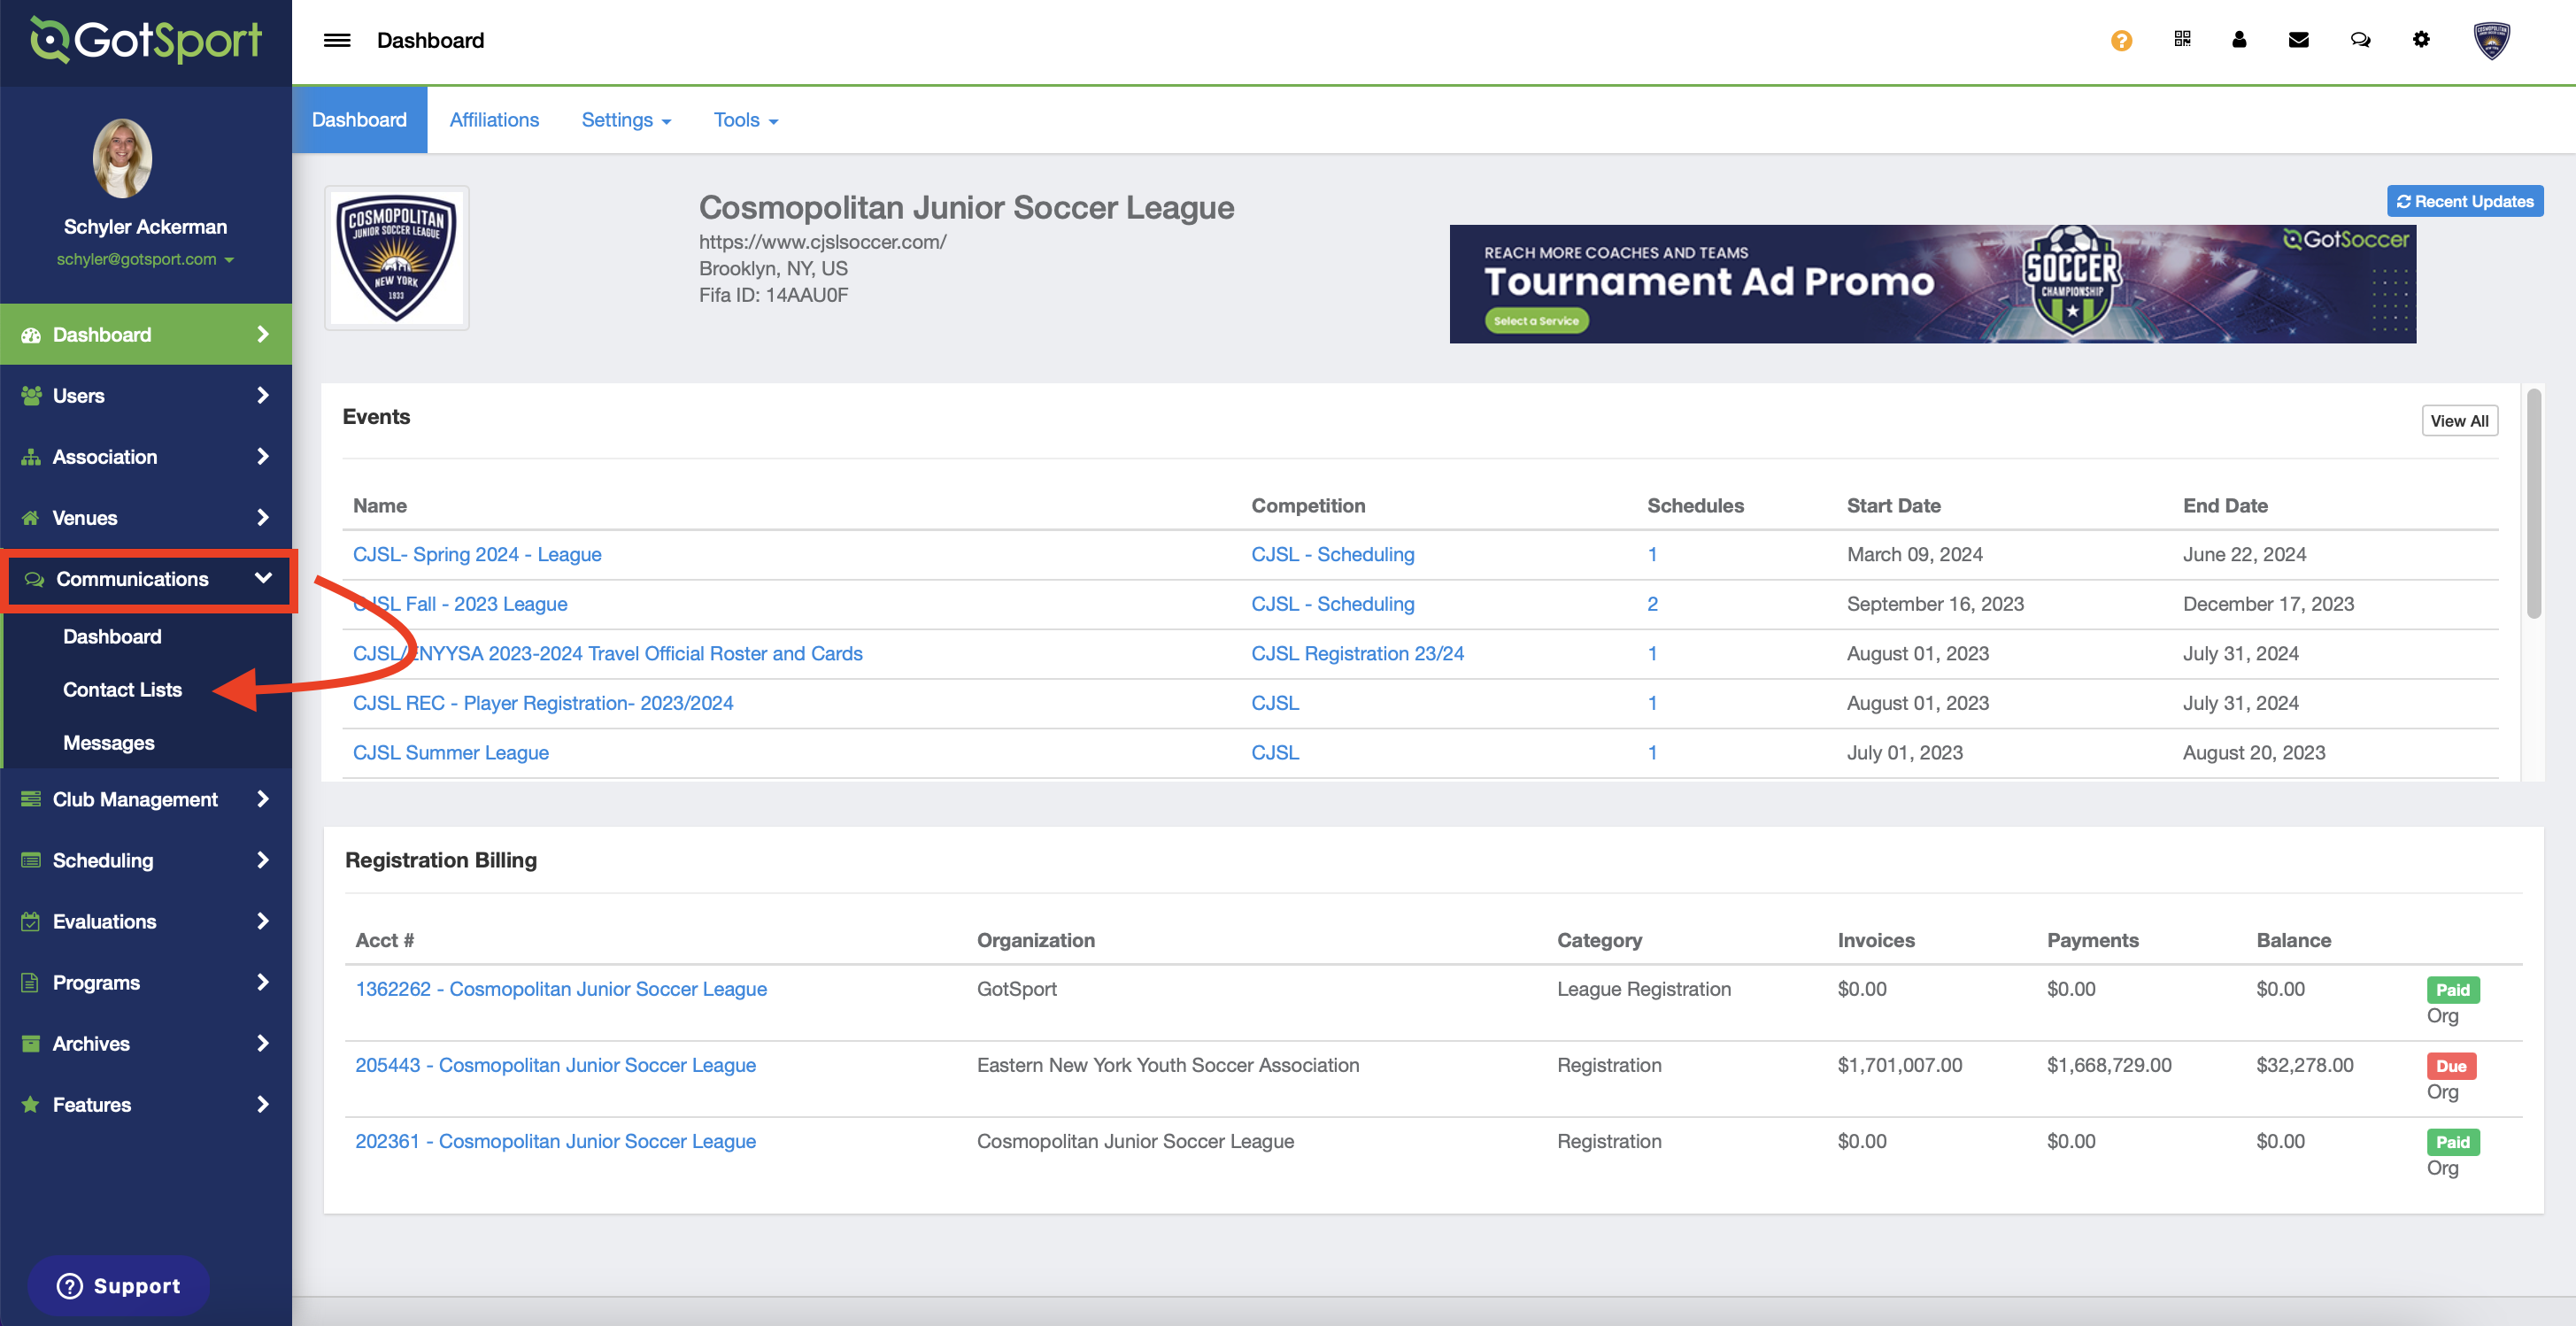Open the Support button
2576x1326 pixels.
[119, 1285]
